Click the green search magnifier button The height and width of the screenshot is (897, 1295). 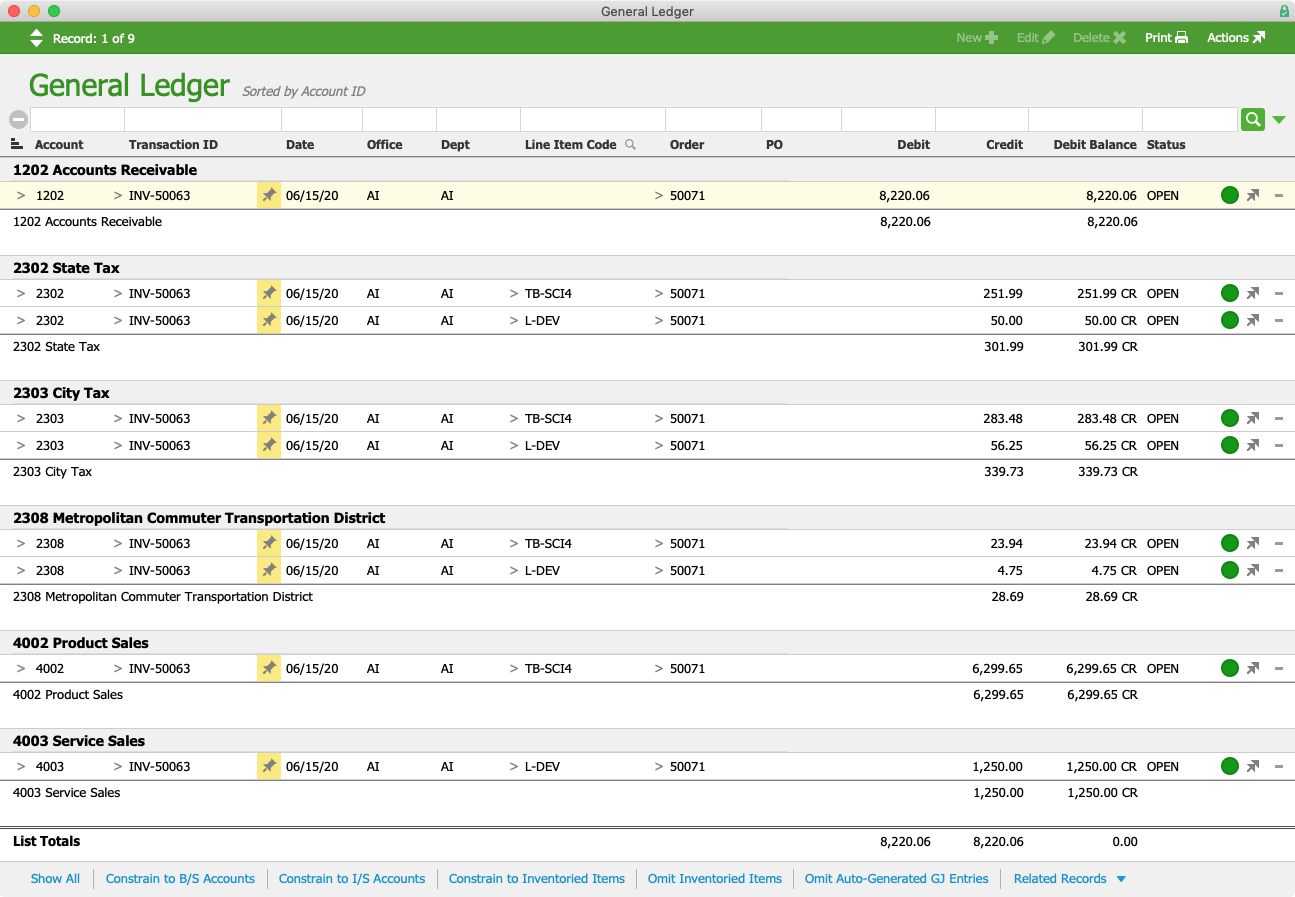tap(1253, 119)
